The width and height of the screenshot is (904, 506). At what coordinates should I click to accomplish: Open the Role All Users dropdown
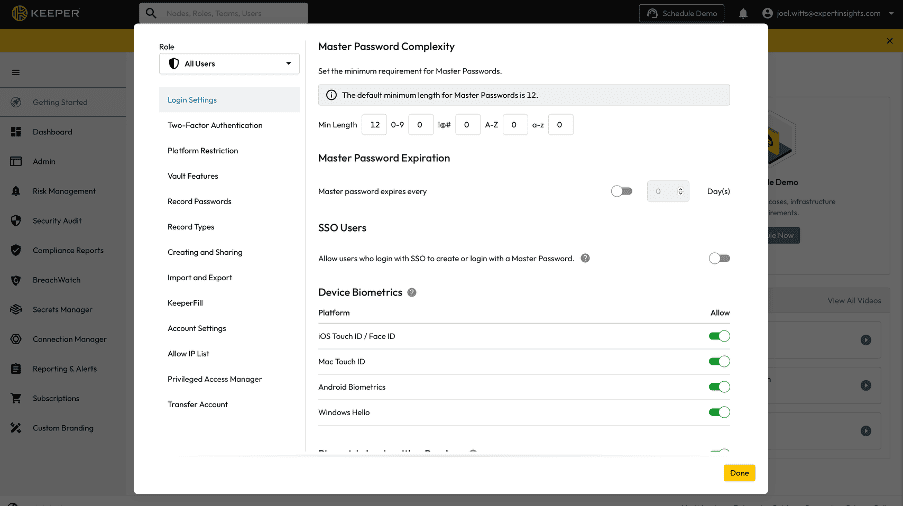click(229, 63)
